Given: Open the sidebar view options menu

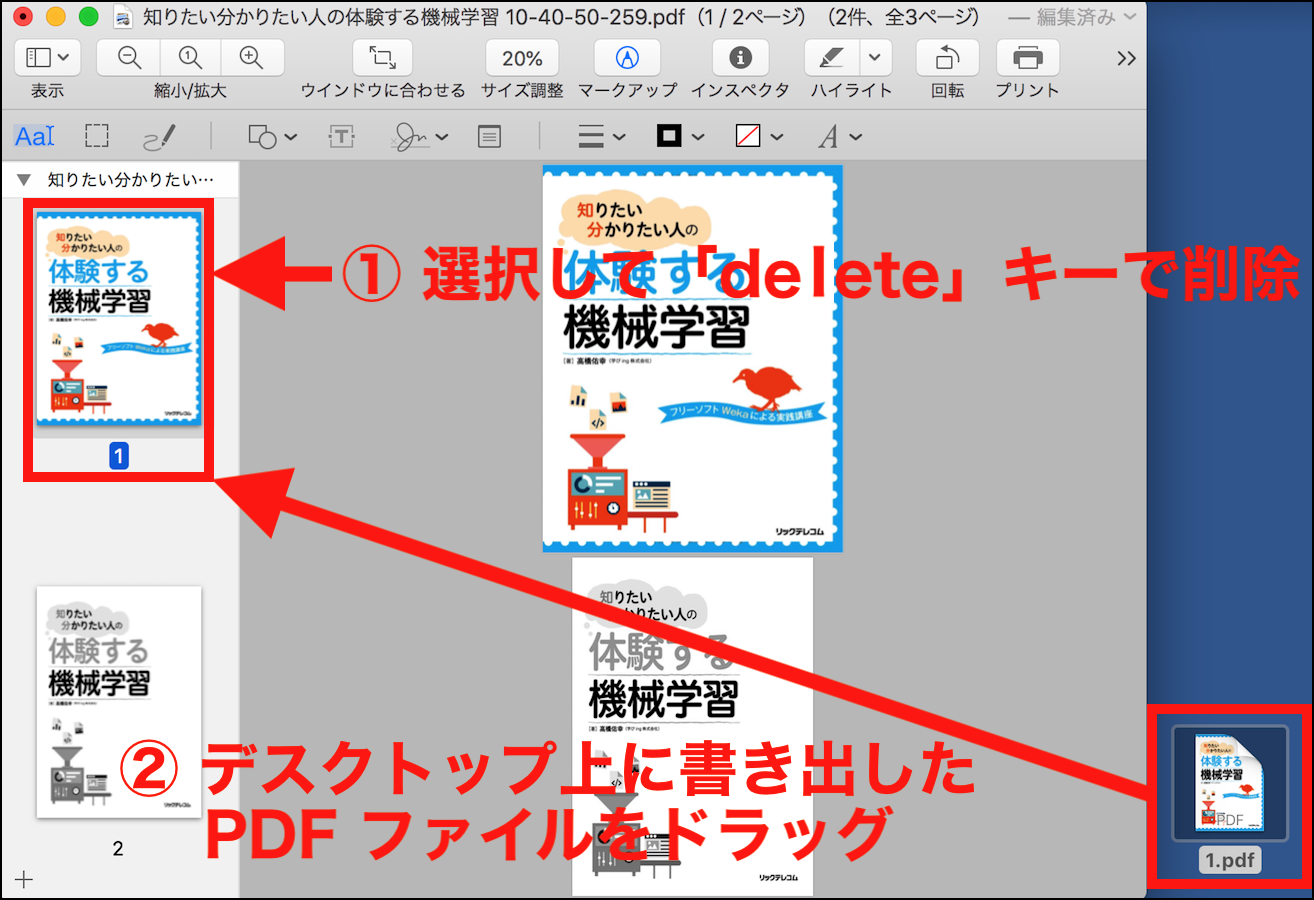Looking at the screenshot, I should (47, 58).
